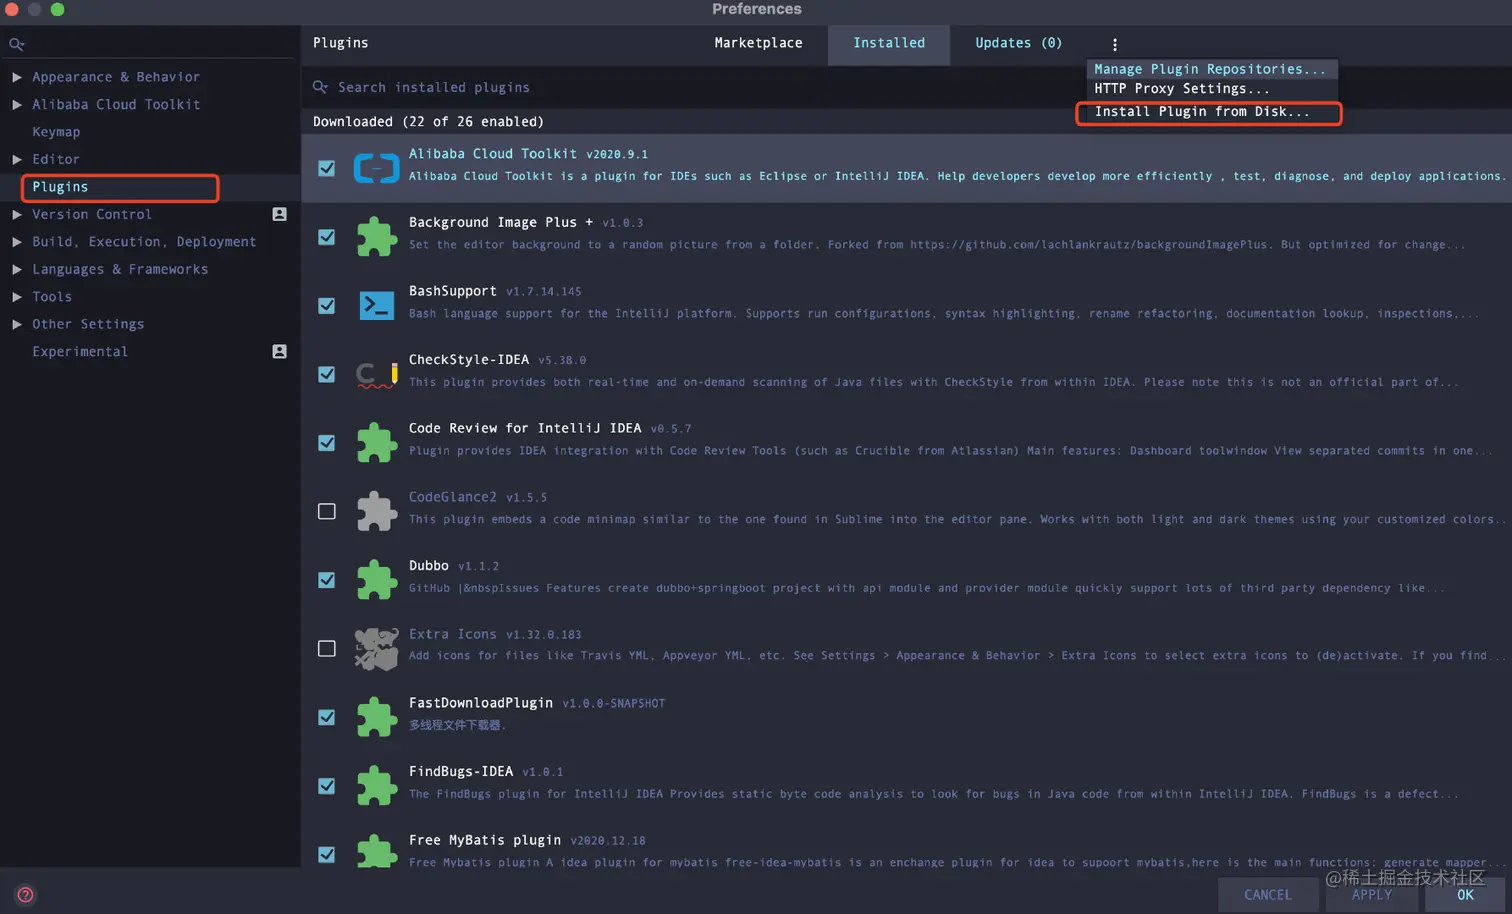Image resolution: width=1512 pixels, height=914 pixels.
Task: Click the Free MyBatis plugin name
Action: click(484, 840)
